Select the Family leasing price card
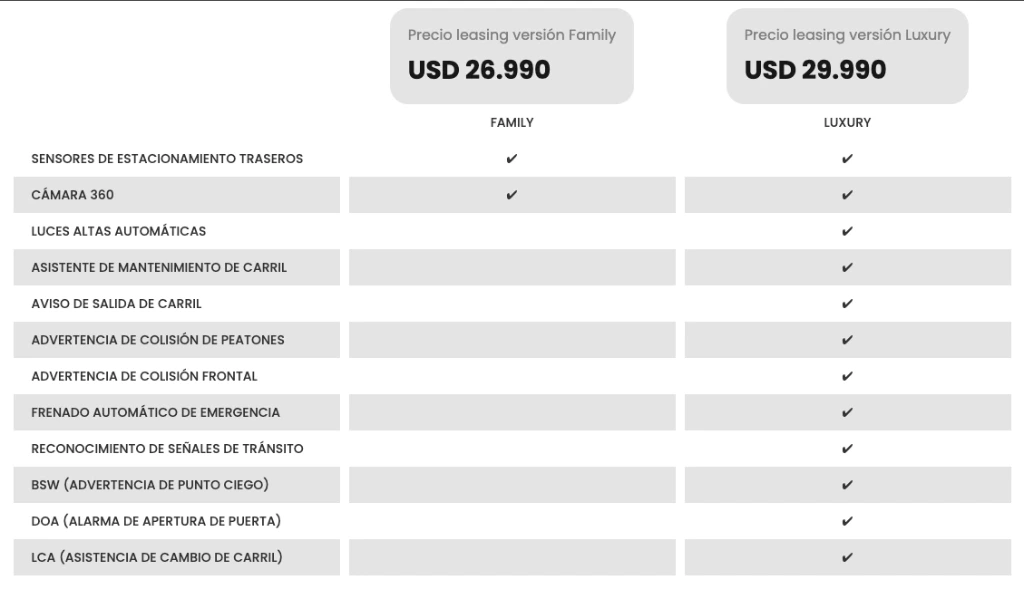The width and height of the screenshot is (1024, 599). [x=512, y=56]
